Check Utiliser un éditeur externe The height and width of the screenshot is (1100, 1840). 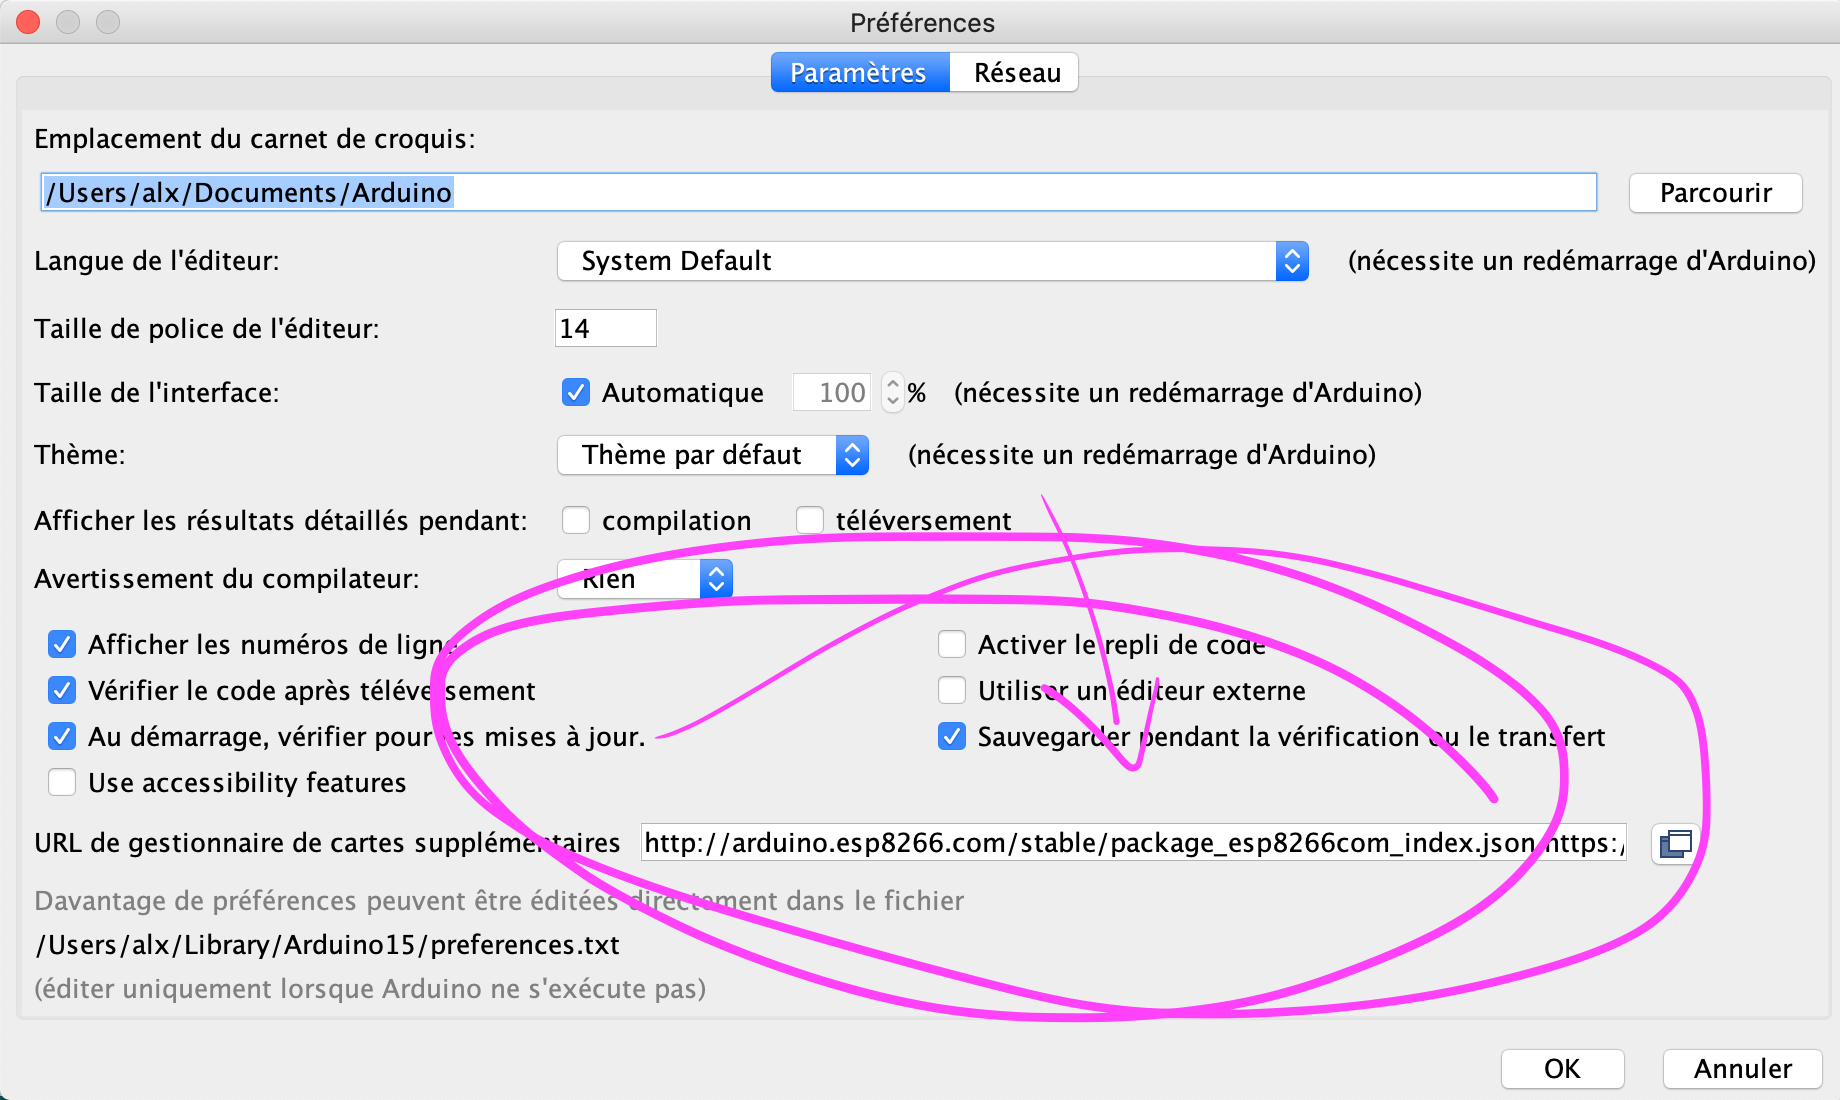coord(952,690)
